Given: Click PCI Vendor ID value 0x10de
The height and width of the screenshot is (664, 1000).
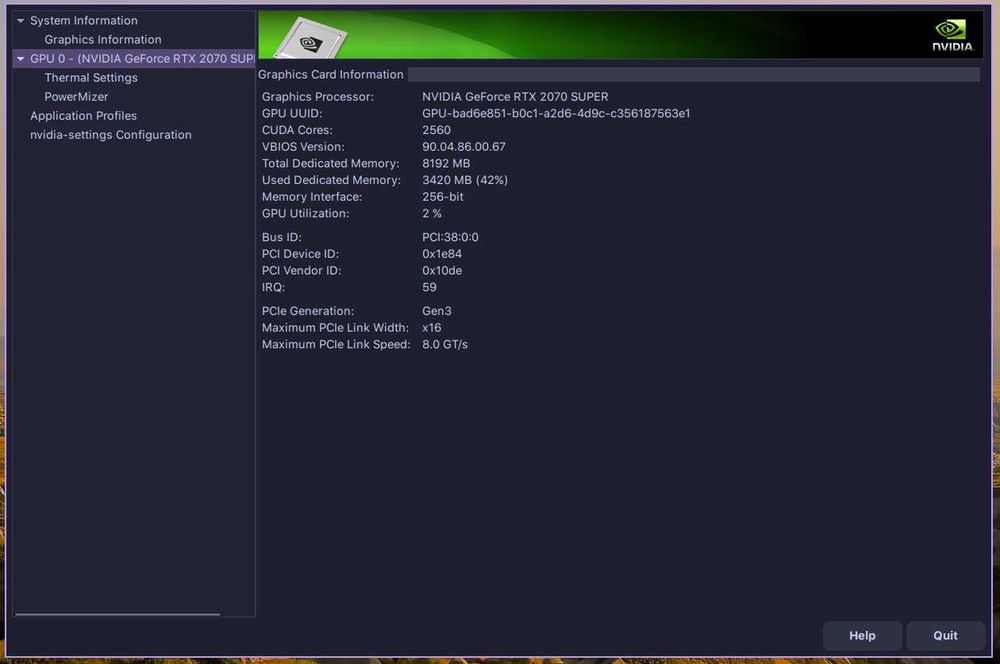Looking at the screenshot, I should tap(442, 270).
